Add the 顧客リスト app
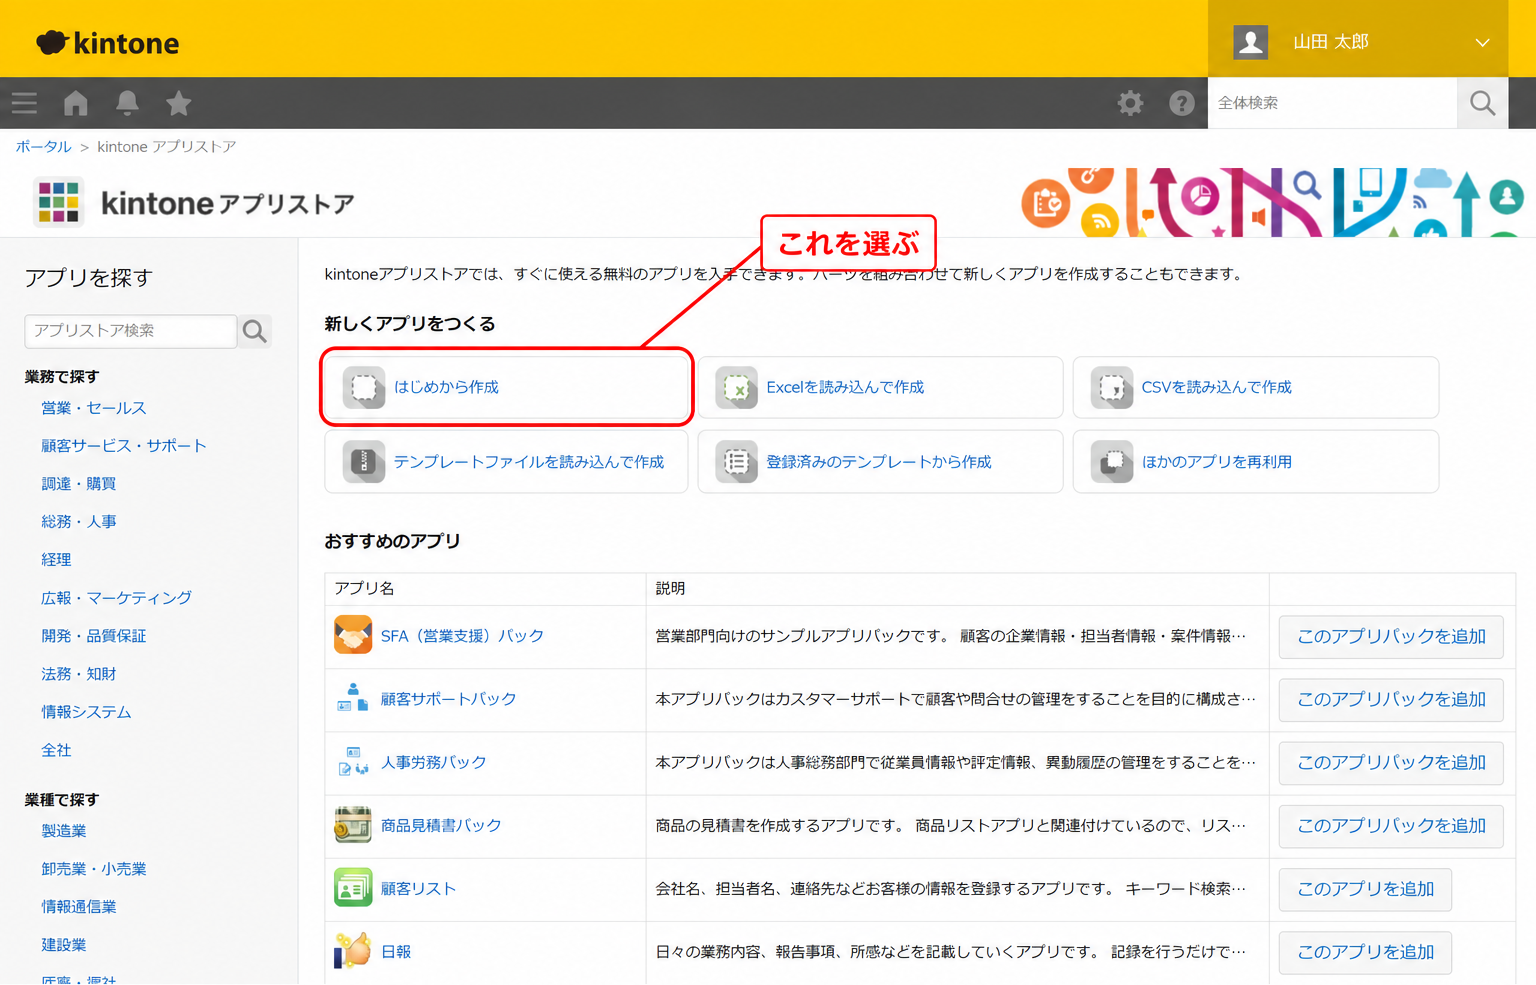The width and height of the screenshot is (1536, 985). pyautogui.click(x=1365, y=889)
